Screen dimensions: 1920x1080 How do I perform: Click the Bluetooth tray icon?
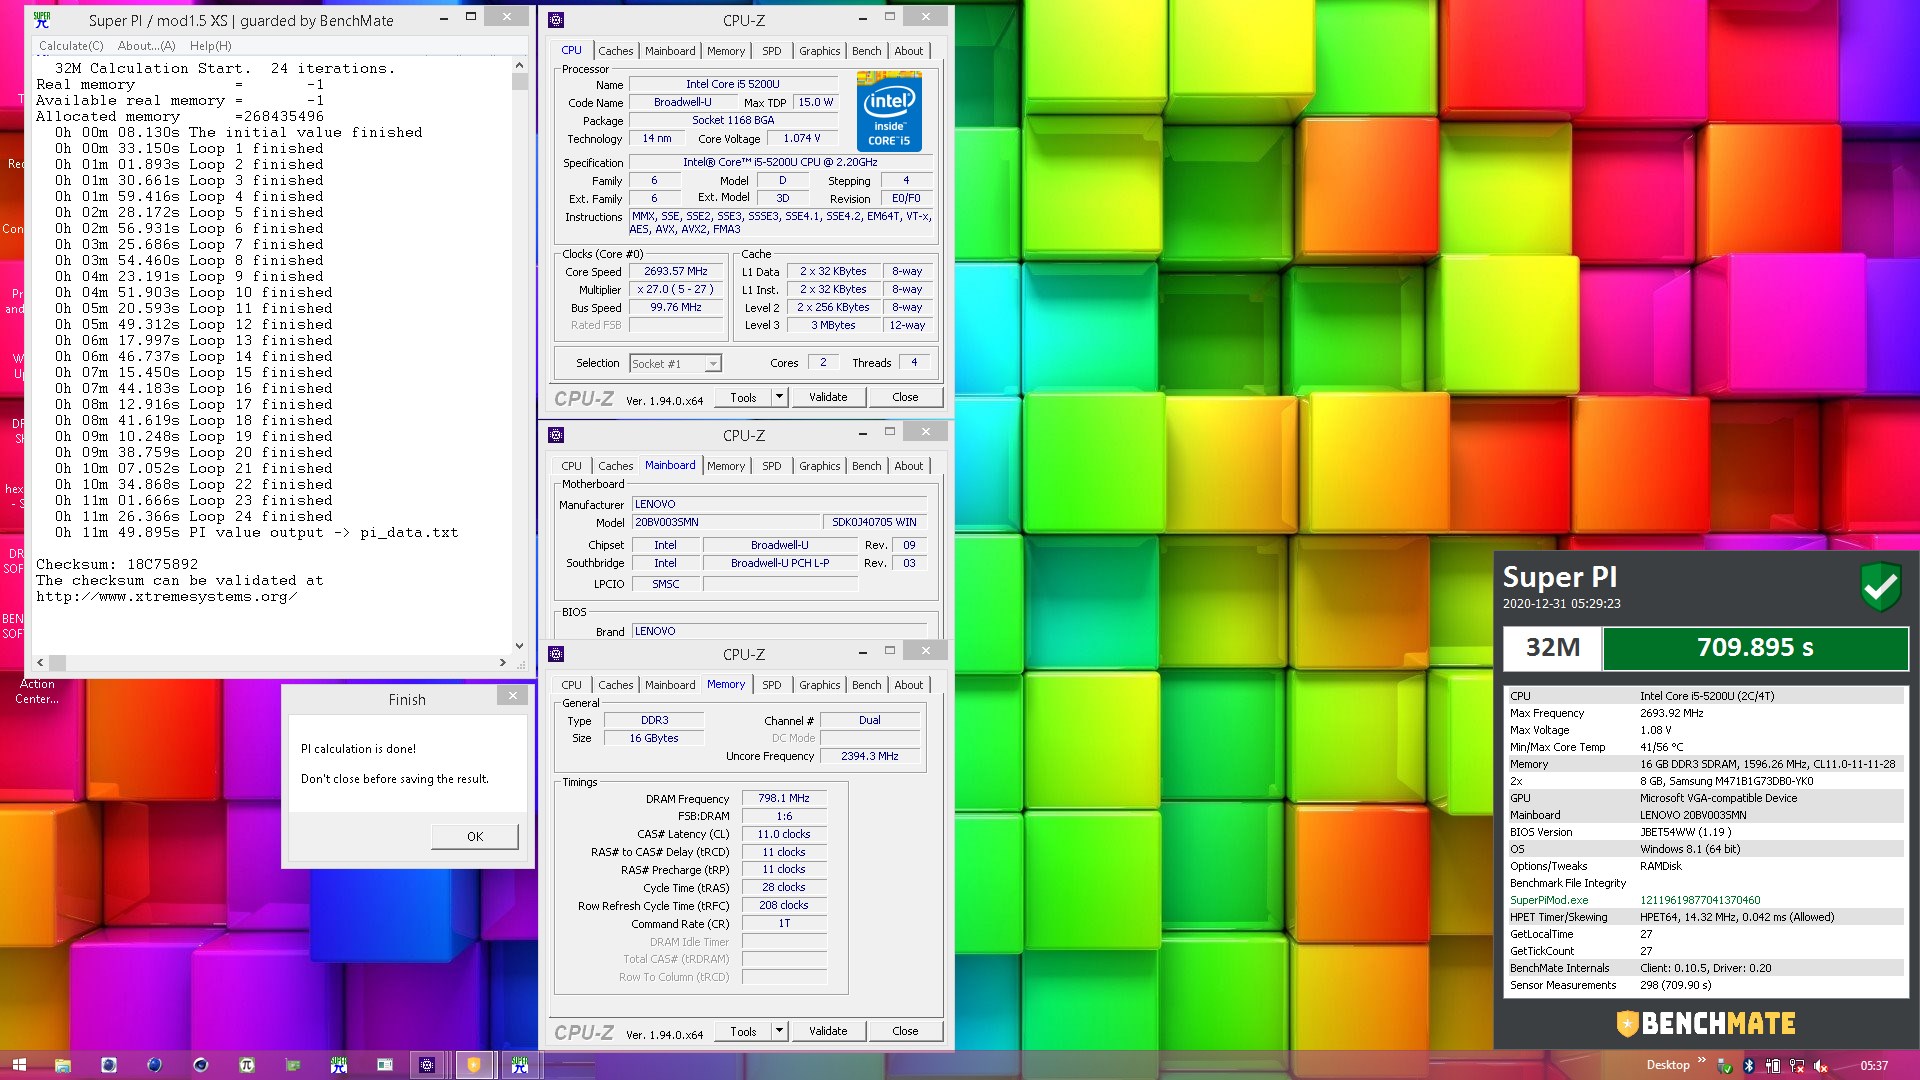[1749, 1066]
